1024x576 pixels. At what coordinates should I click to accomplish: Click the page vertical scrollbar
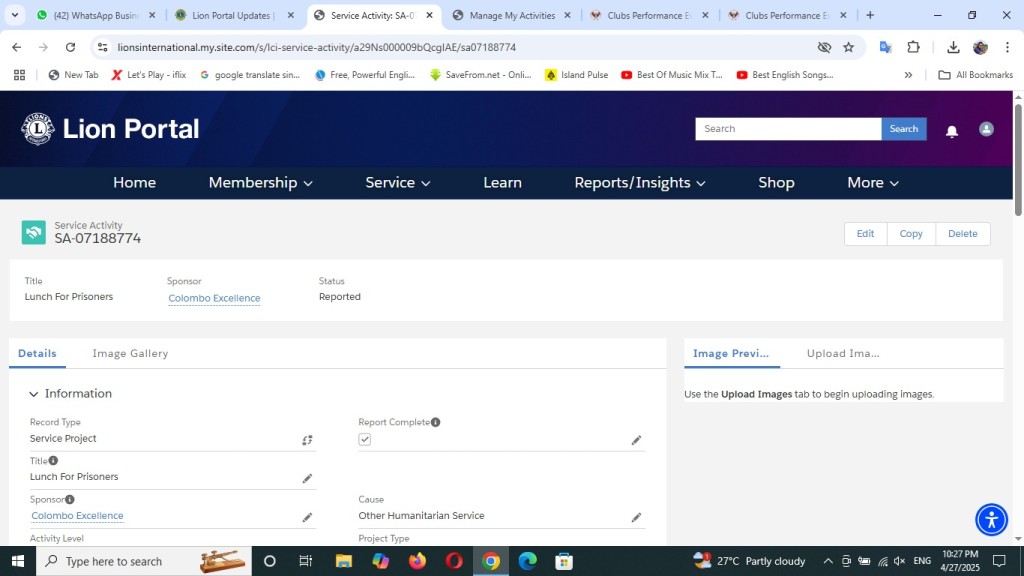click(1018, 160)
